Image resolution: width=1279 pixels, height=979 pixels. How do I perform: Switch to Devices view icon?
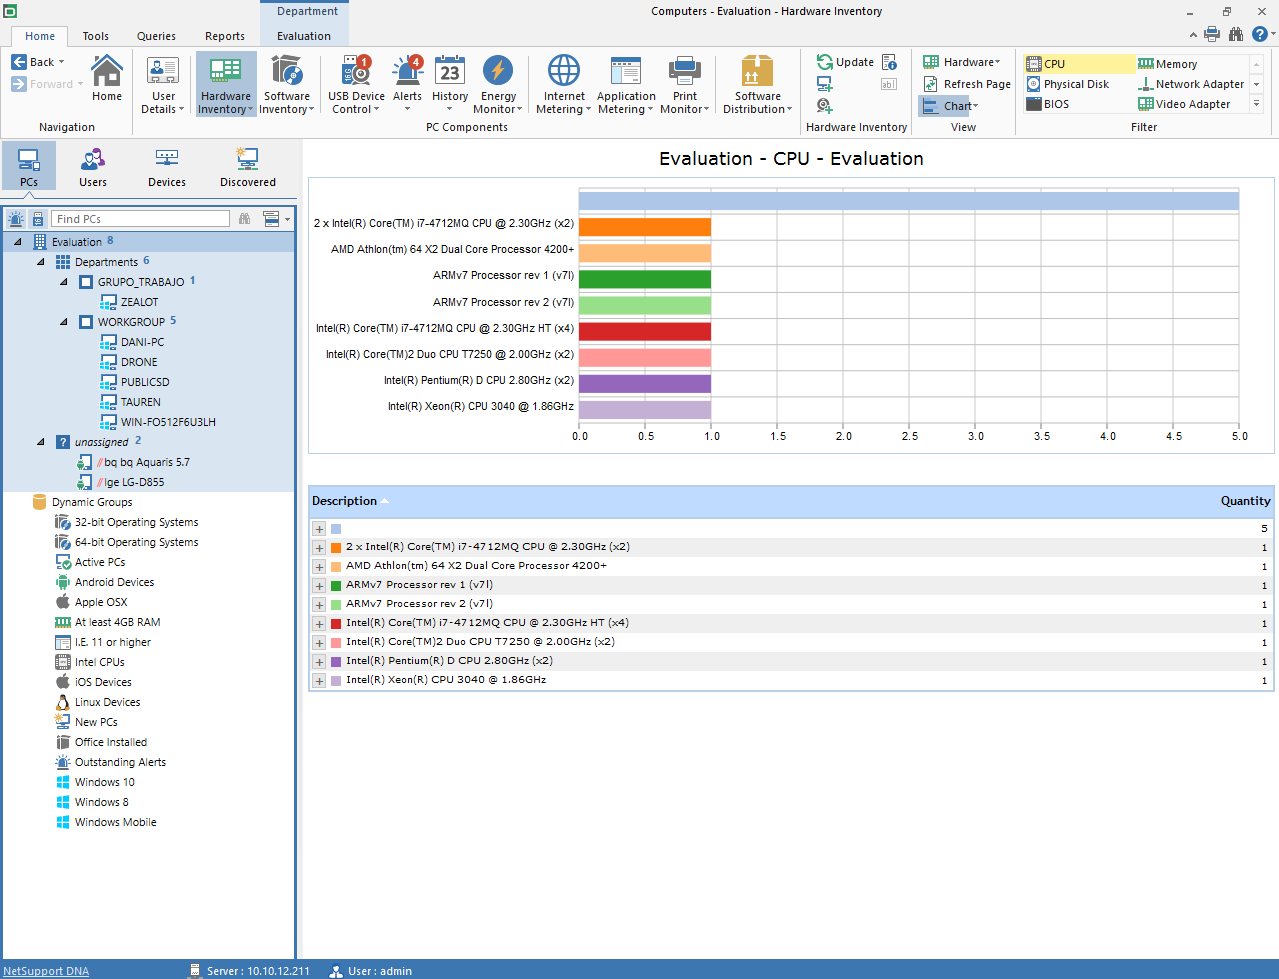coord(167,159)
